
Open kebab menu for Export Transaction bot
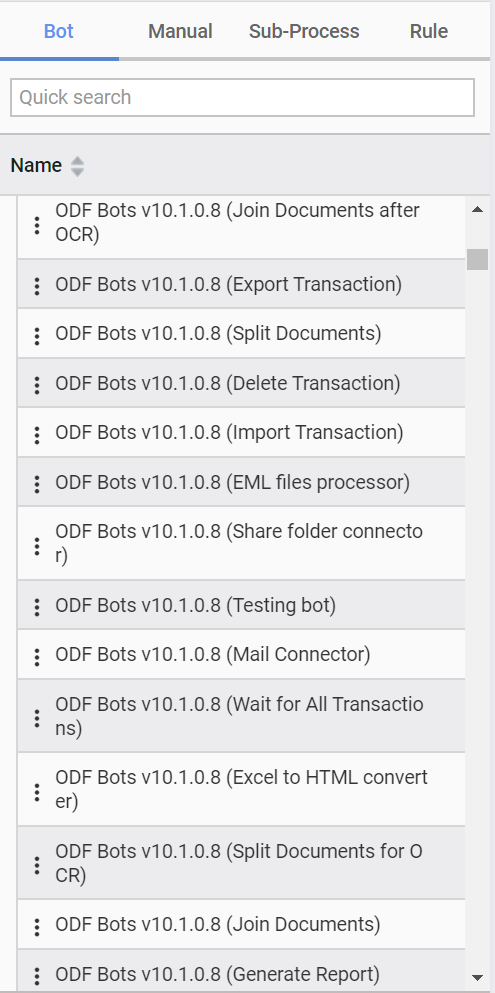pyautogui.click(x=37, y=286)
